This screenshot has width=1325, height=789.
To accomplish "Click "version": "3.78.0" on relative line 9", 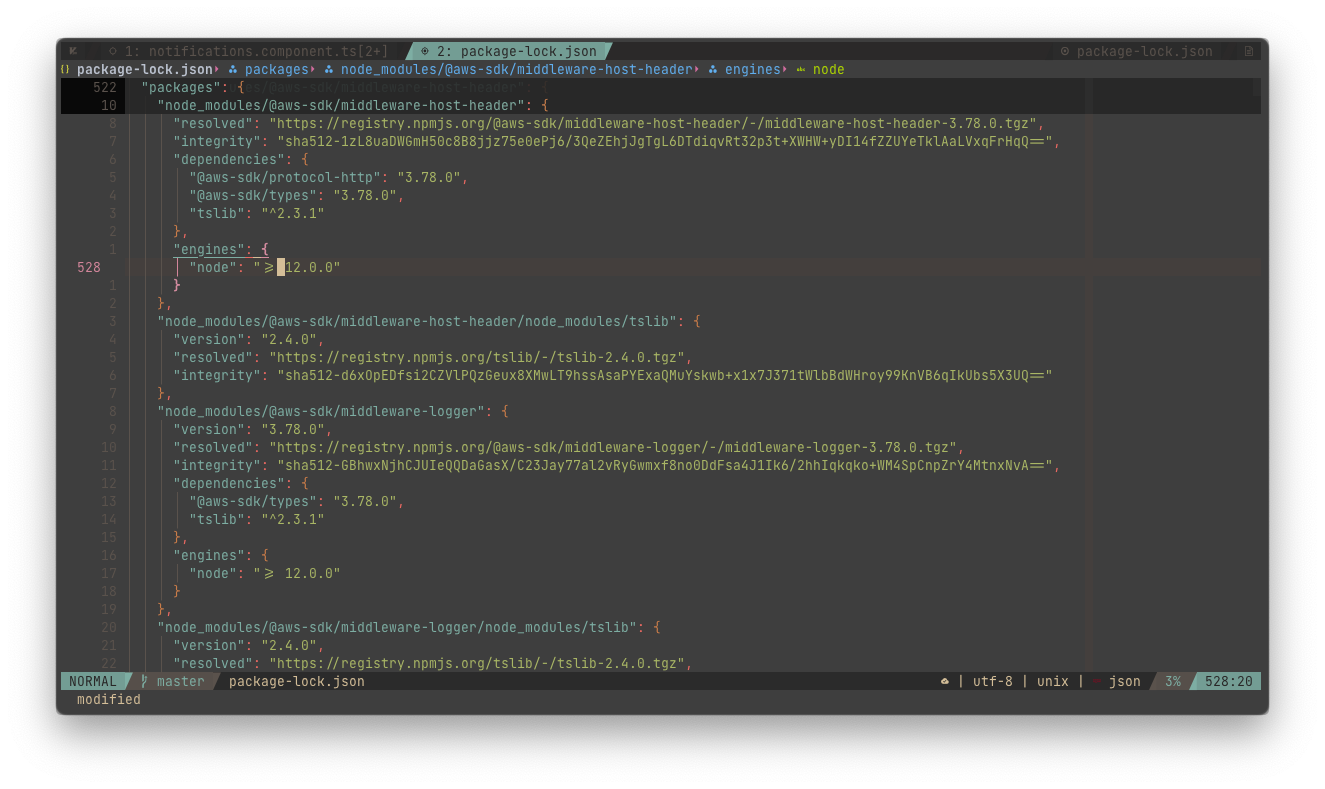I will click(252, 429).
